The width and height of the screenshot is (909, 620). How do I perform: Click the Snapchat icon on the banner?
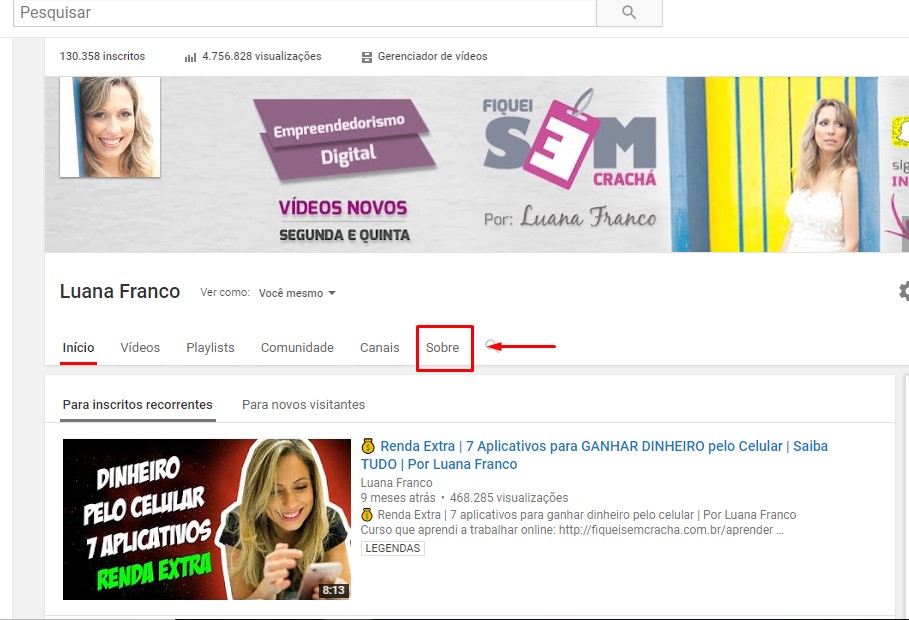[900, 130]
